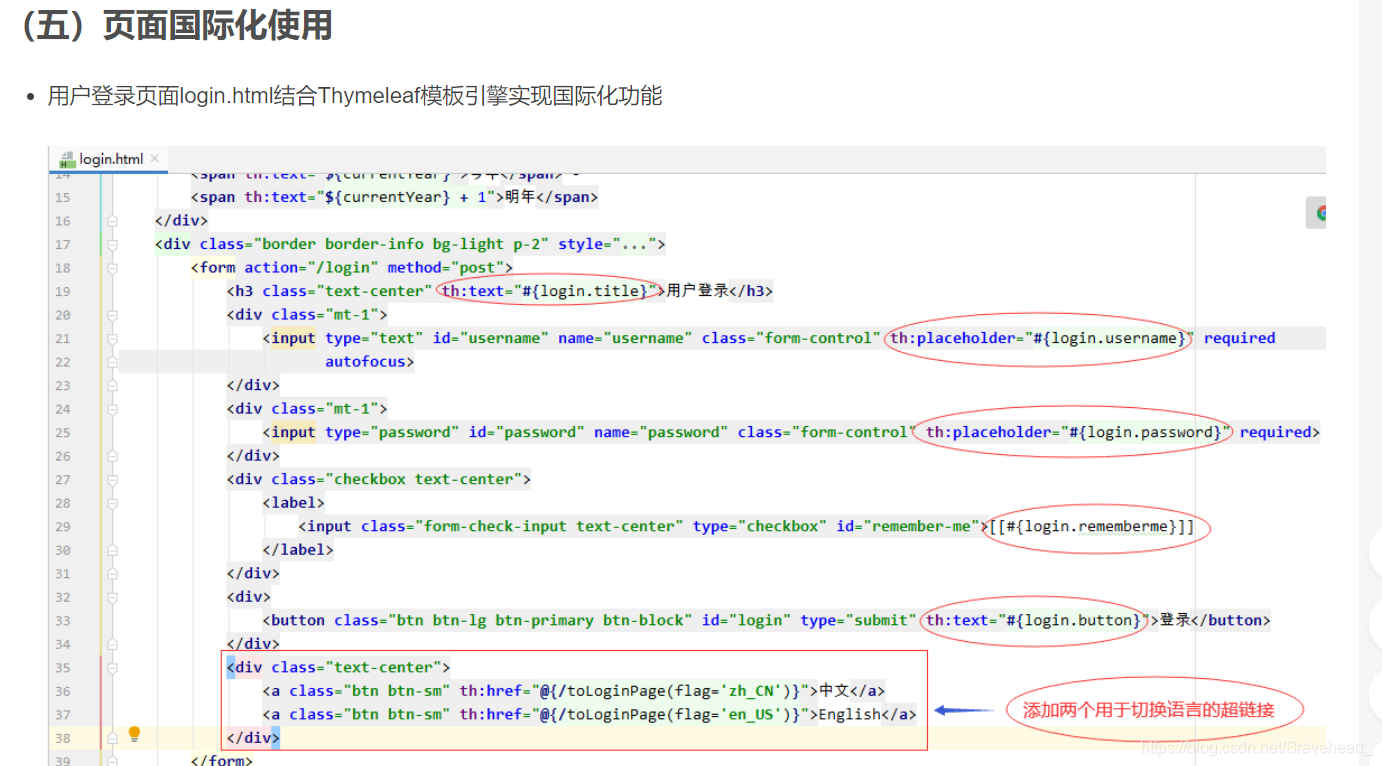Click the 中文 anchor code on line 36

tap(574, 691)
